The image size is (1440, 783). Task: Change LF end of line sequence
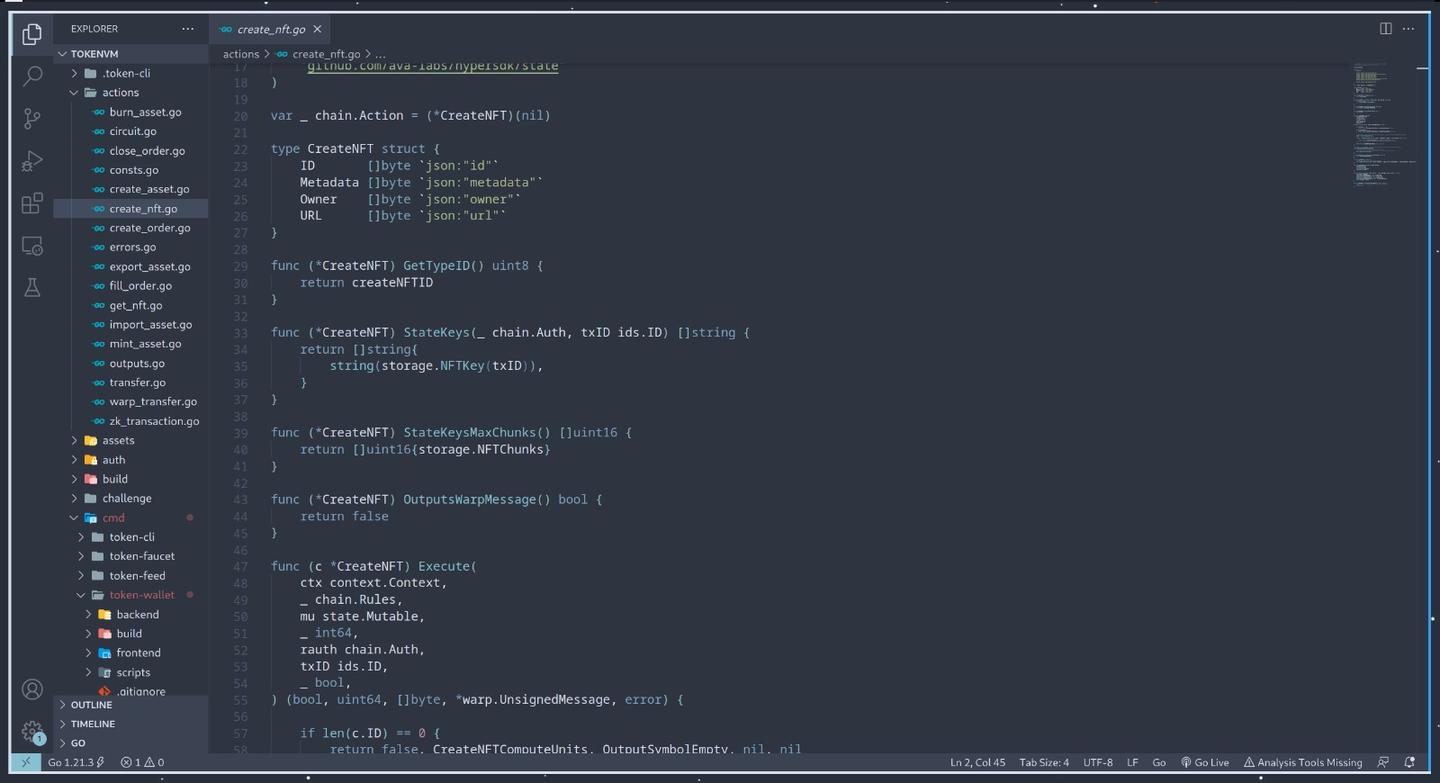coord(1133,762)
